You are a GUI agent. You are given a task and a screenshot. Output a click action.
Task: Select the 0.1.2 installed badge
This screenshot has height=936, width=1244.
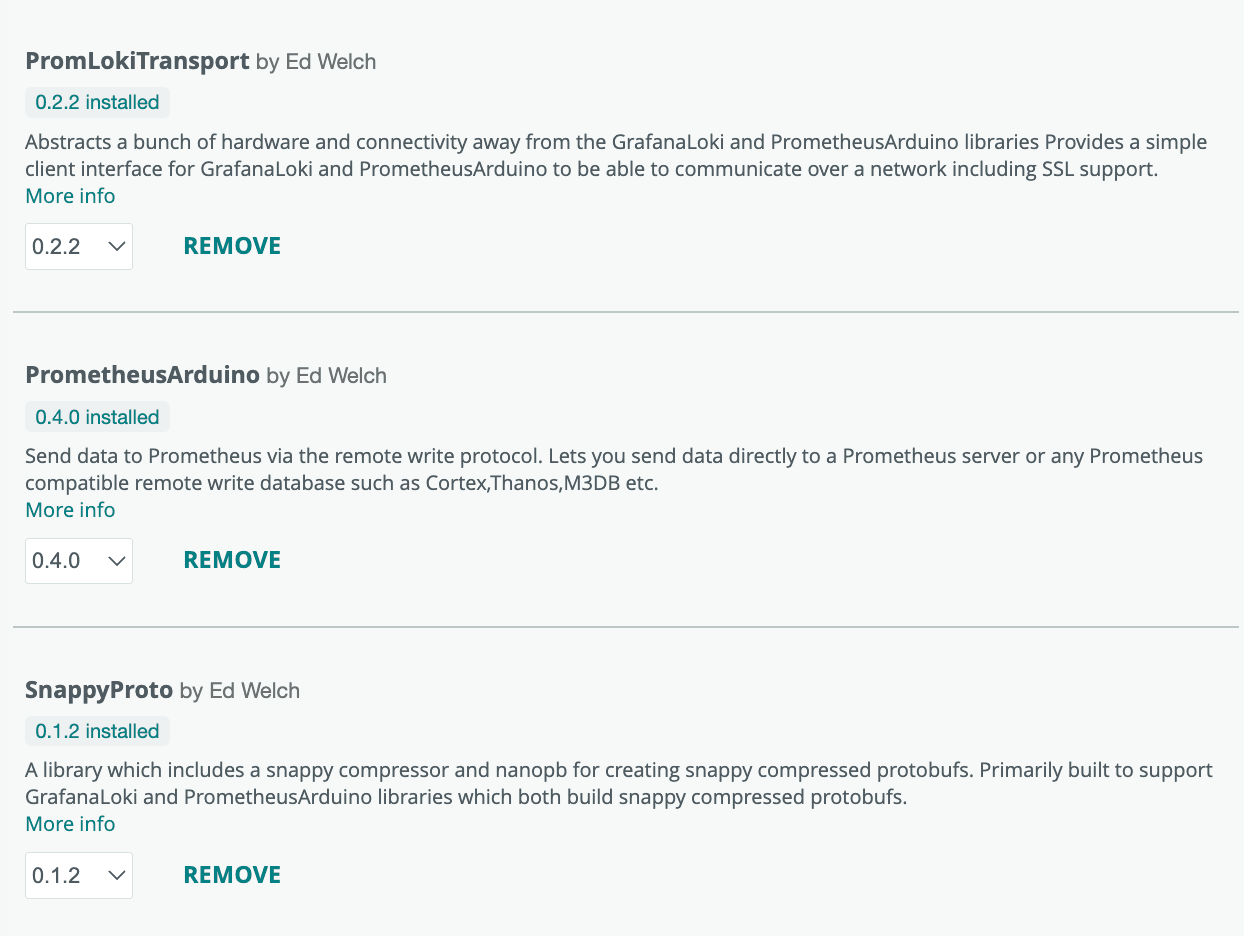97,731
